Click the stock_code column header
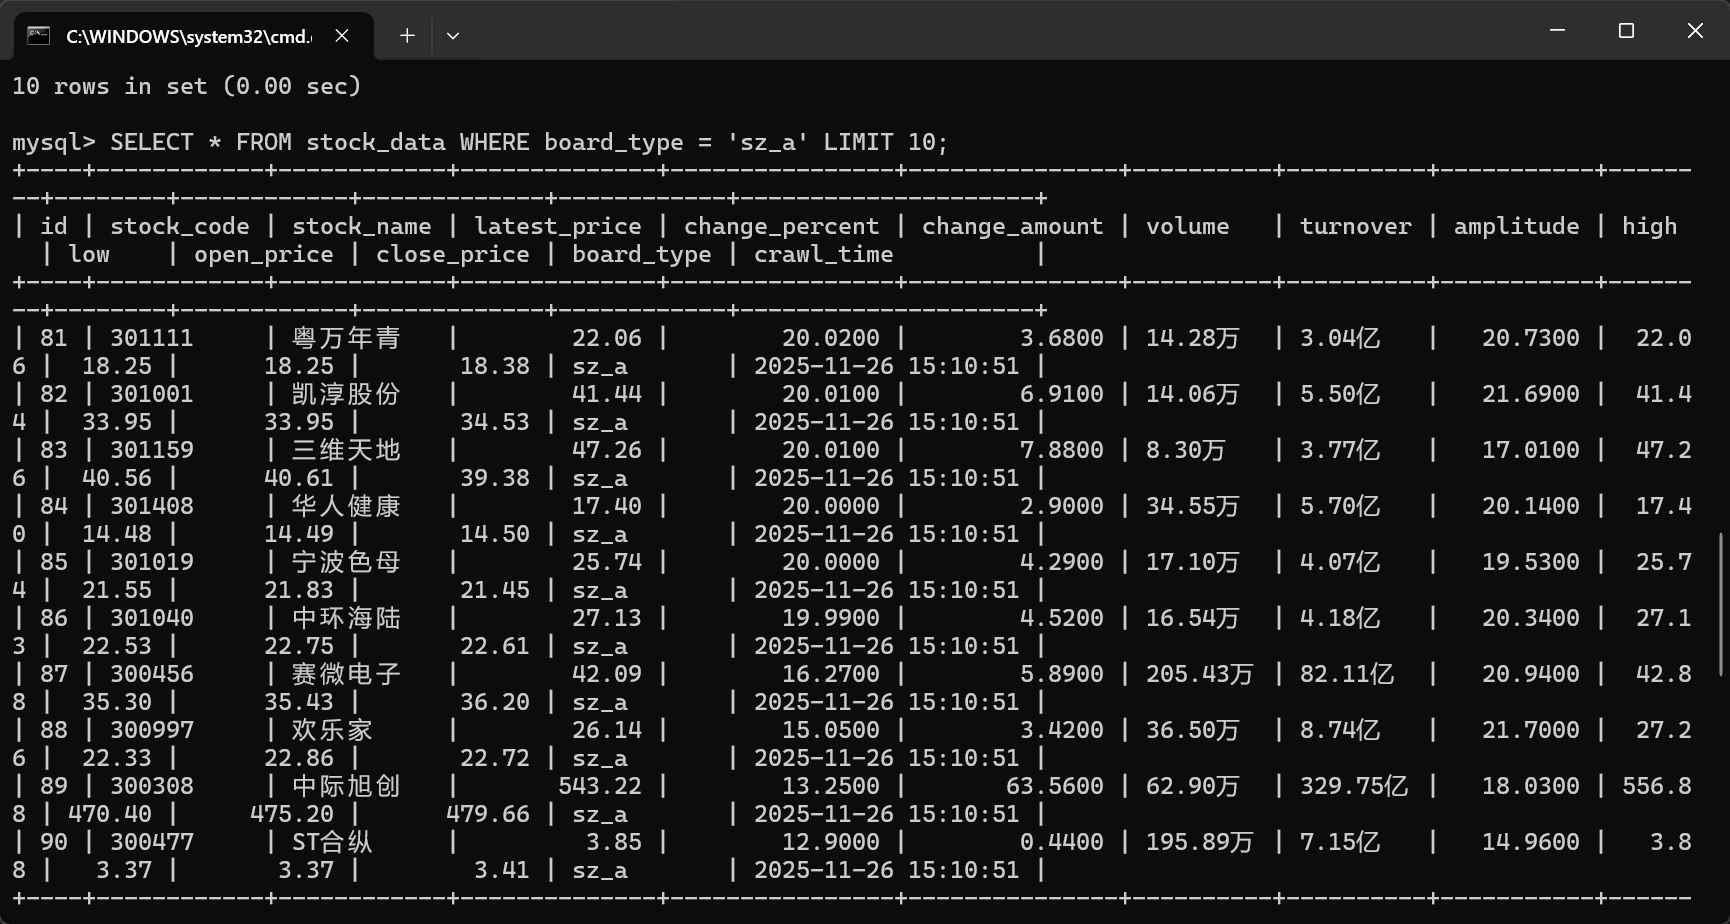The image size is (1730, 924). (180, 227)
